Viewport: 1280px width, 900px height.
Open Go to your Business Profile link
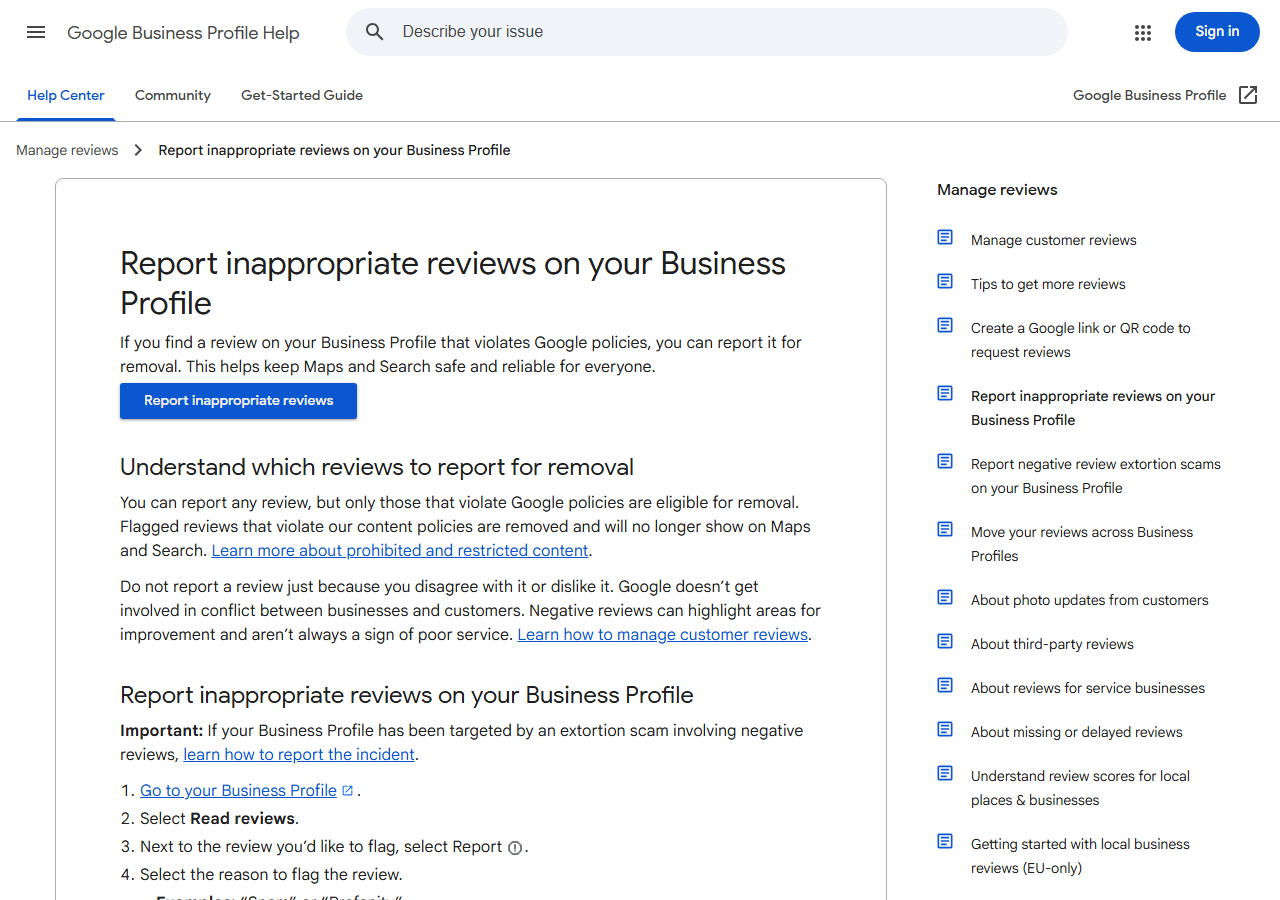point(238,790)
